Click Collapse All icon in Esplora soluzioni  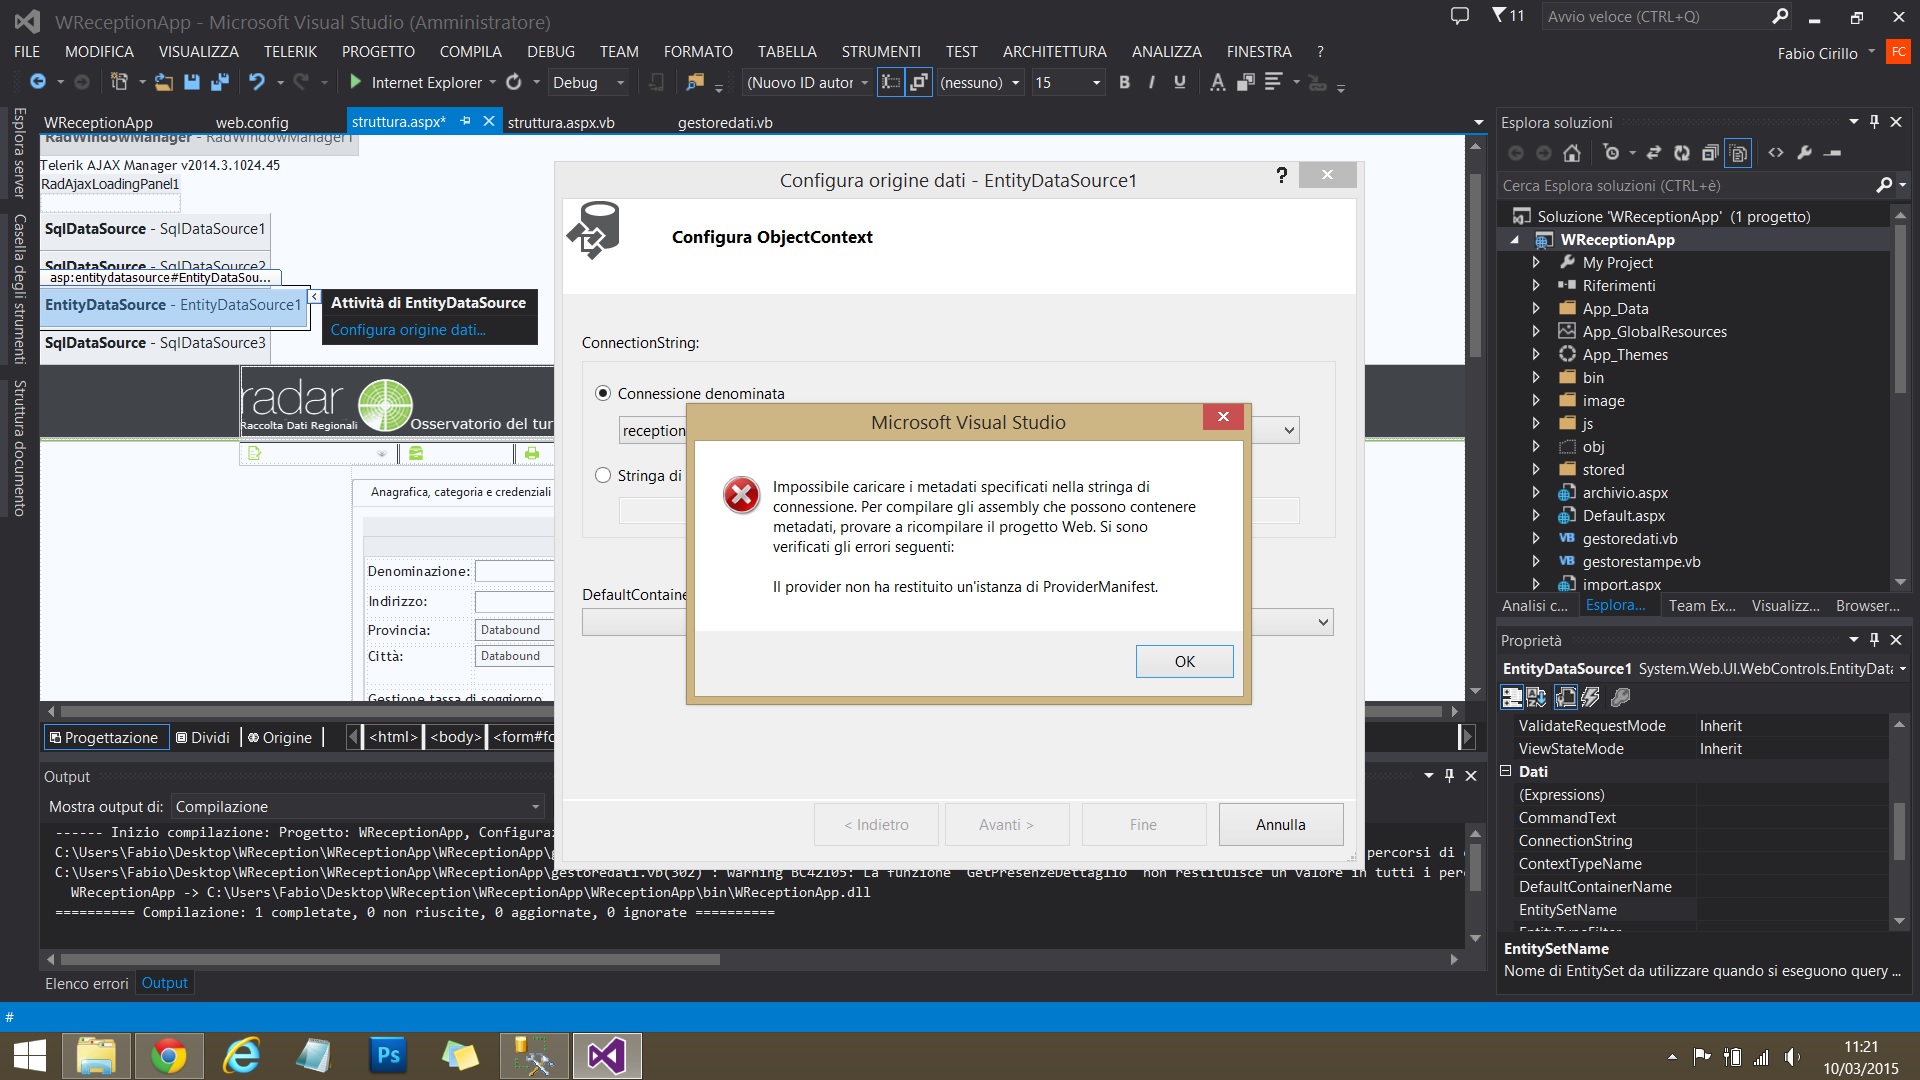click(1710, 153)
